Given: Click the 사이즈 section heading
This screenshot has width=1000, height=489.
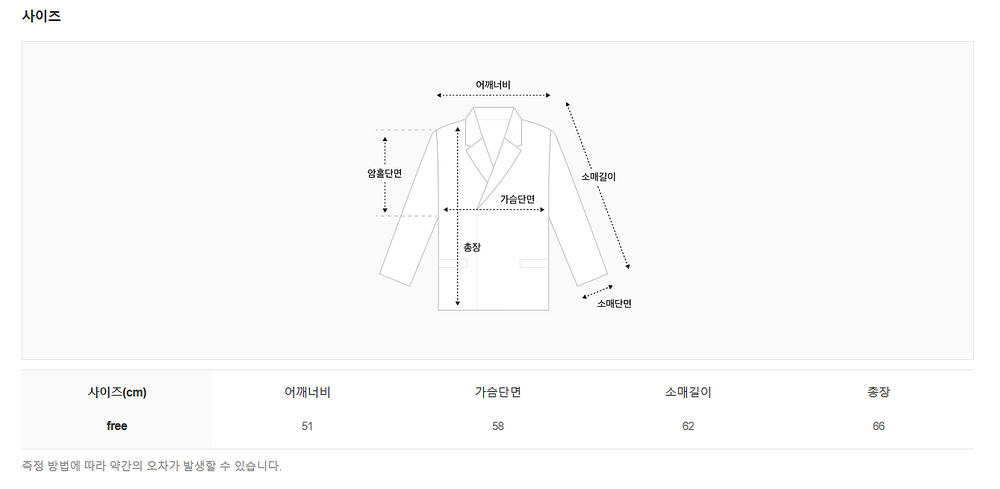Looking at the screenshot, I should pos(42,16).
